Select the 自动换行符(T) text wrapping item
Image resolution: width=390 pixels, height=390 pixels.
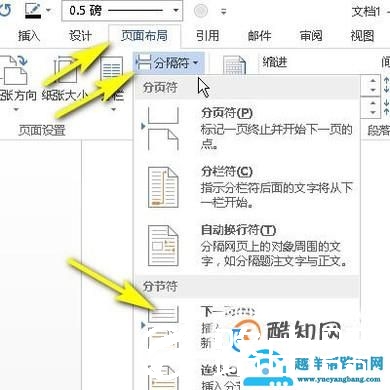pyautogui.click(x=247, y=246)
